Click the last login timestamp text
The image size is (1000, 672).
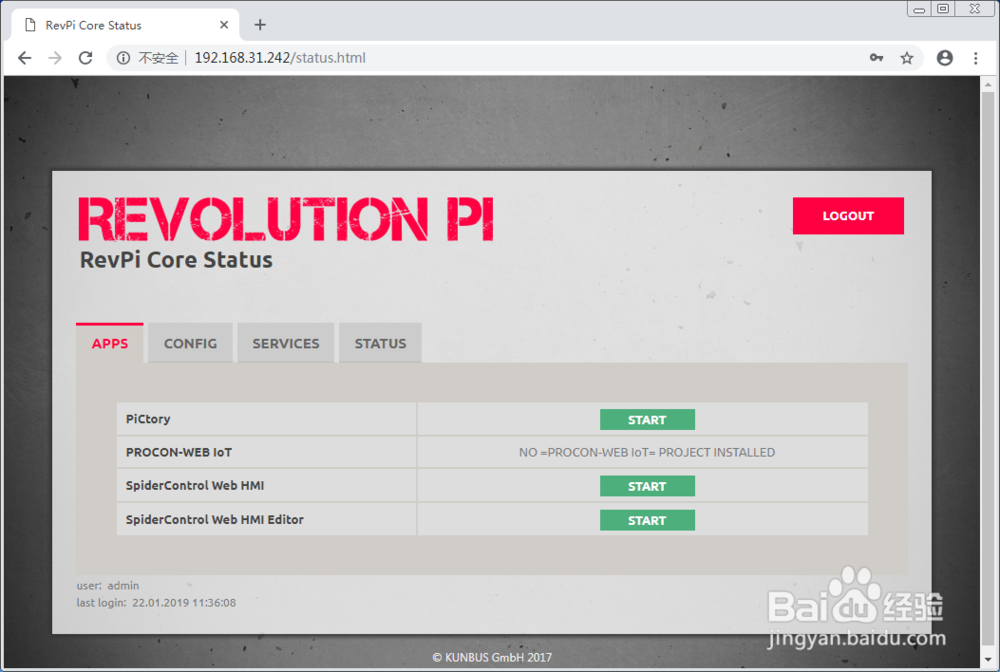(x=156, y=603)
